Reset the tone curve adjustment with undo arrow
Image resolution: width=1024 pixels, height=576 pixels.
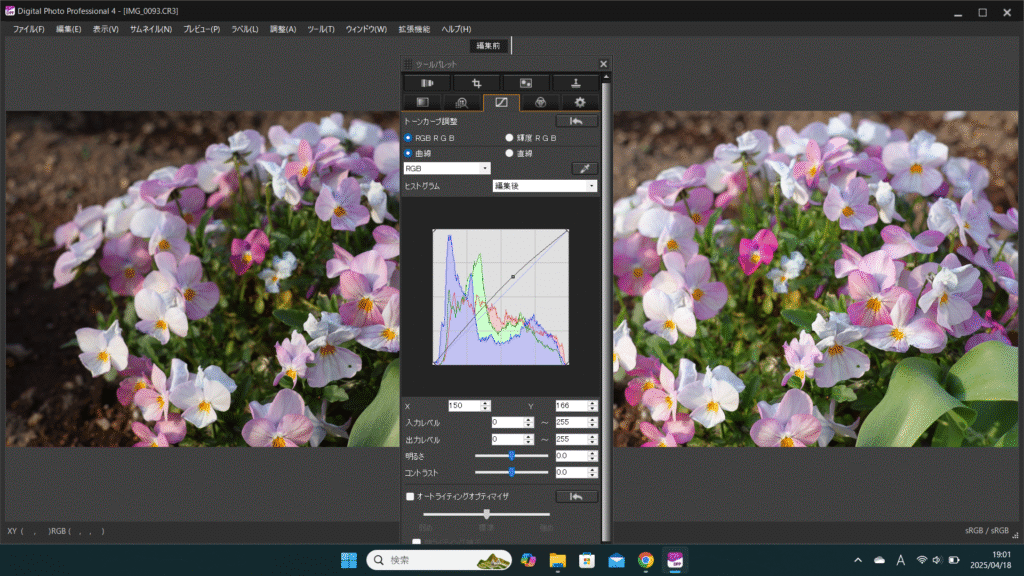coord(576,121)
